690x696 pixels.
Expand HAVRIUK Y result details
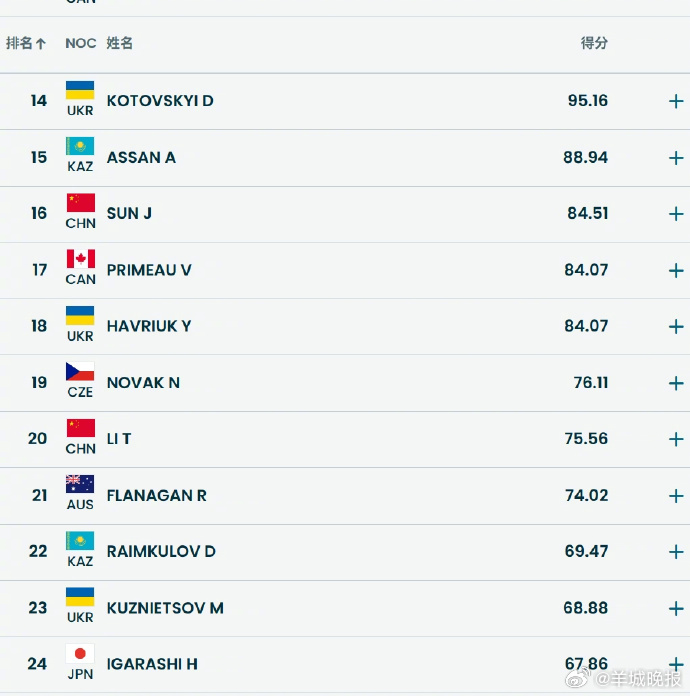click(676, 327)
